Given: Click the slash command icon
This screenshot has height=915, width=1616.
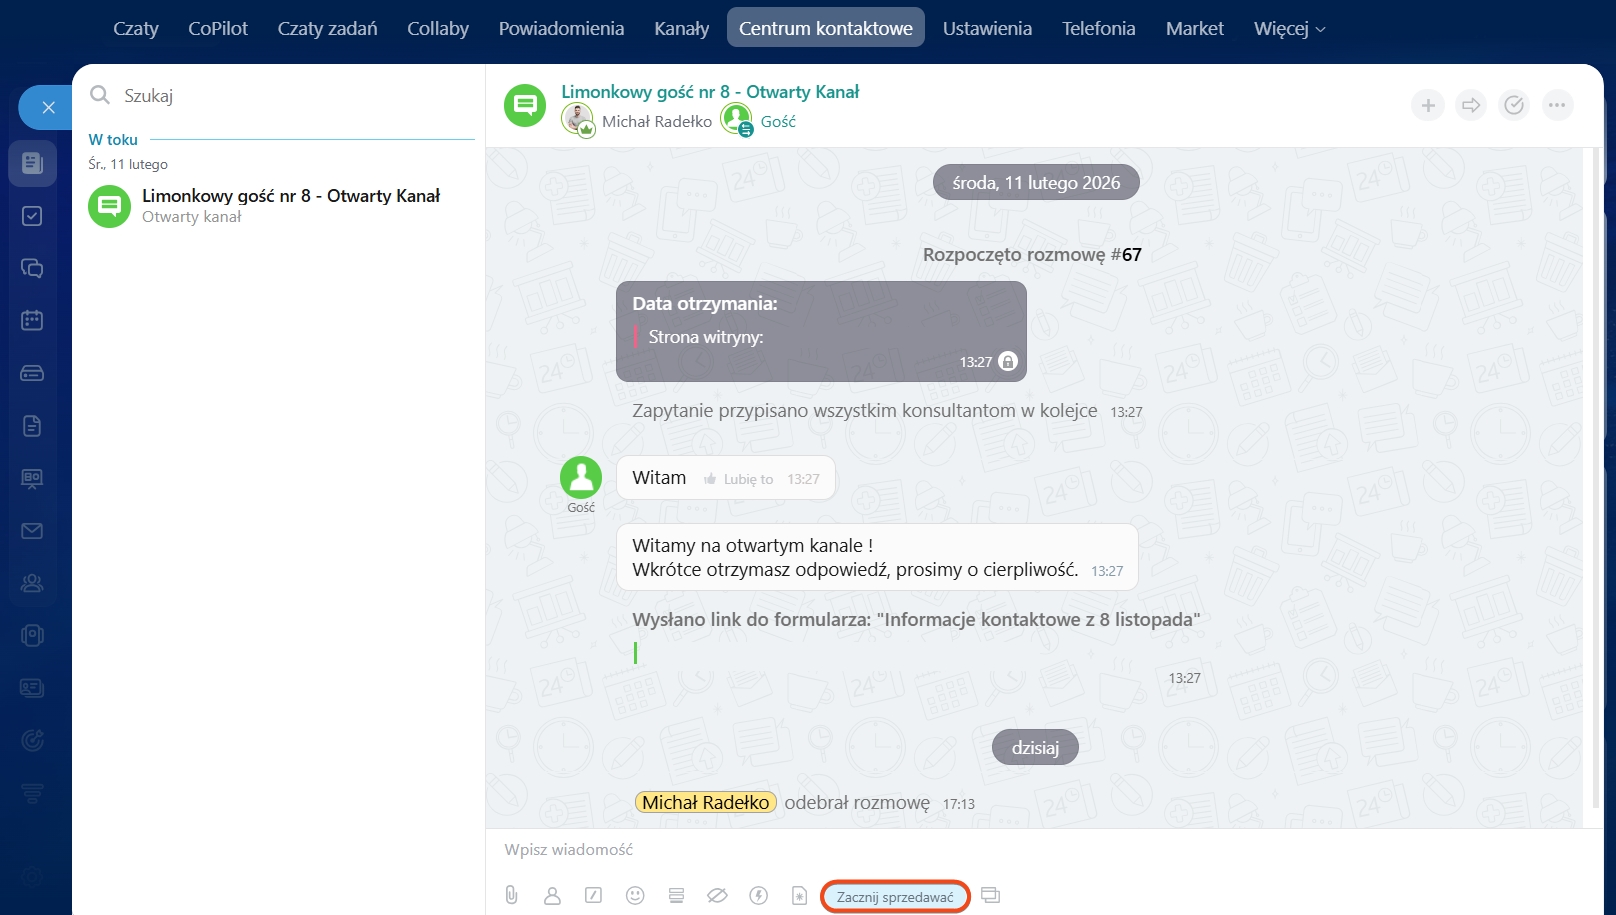Looking at the screenshot, I should pyautogui.click(x=593, y=895).
